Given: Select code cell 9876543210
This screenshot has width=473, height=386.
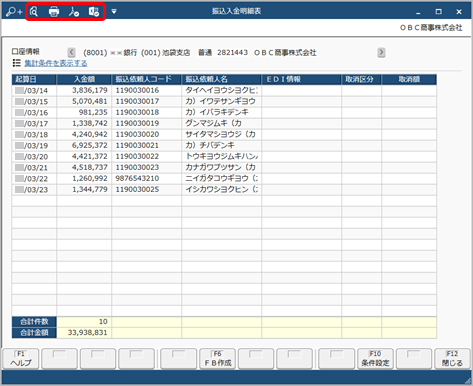Looking at the screenshot, I should (x=146, y=178).
